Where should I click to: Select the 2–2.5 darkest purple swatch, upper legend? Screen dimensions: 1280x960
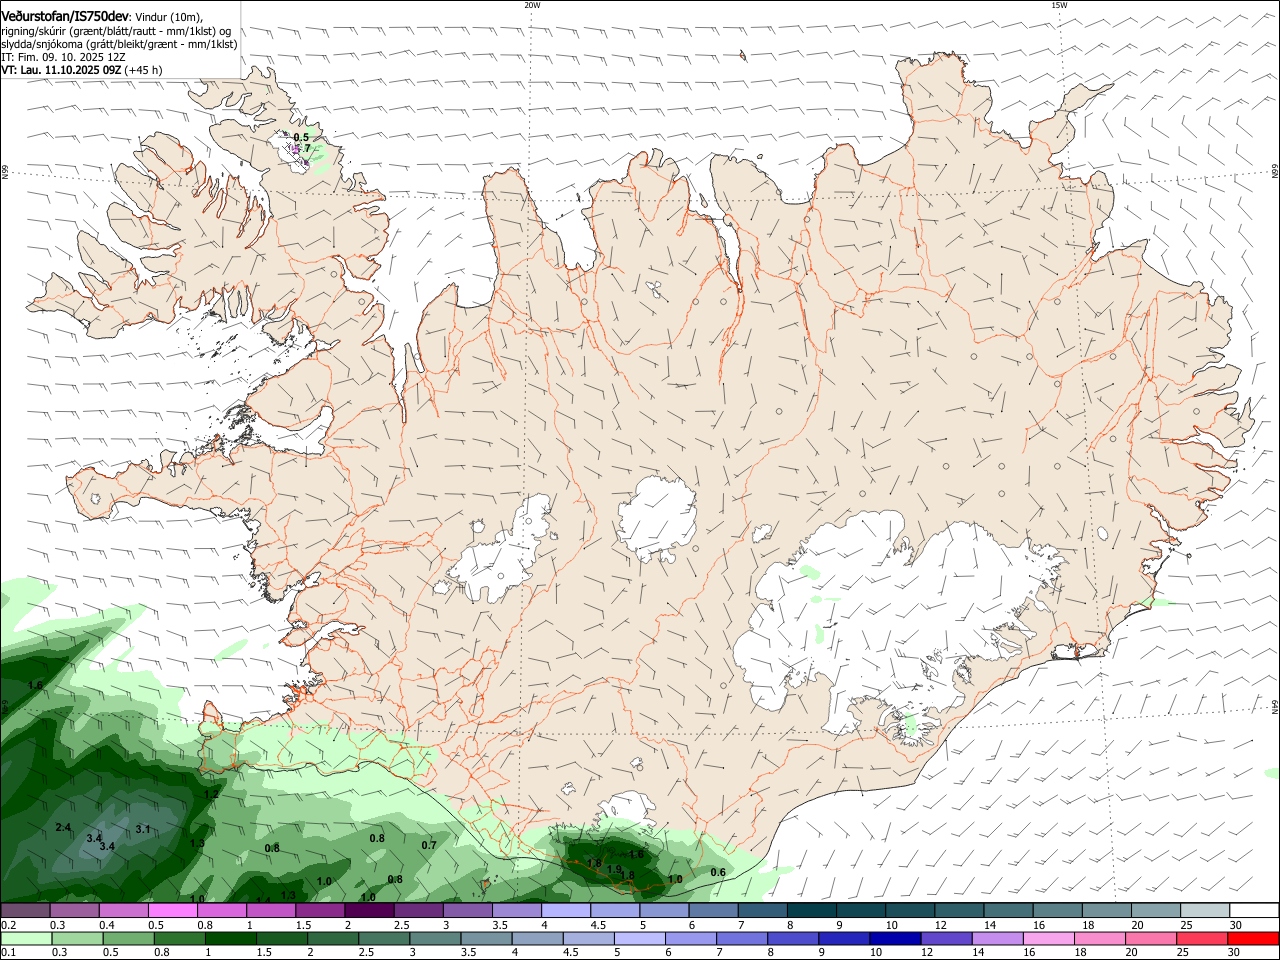point(369,910)
